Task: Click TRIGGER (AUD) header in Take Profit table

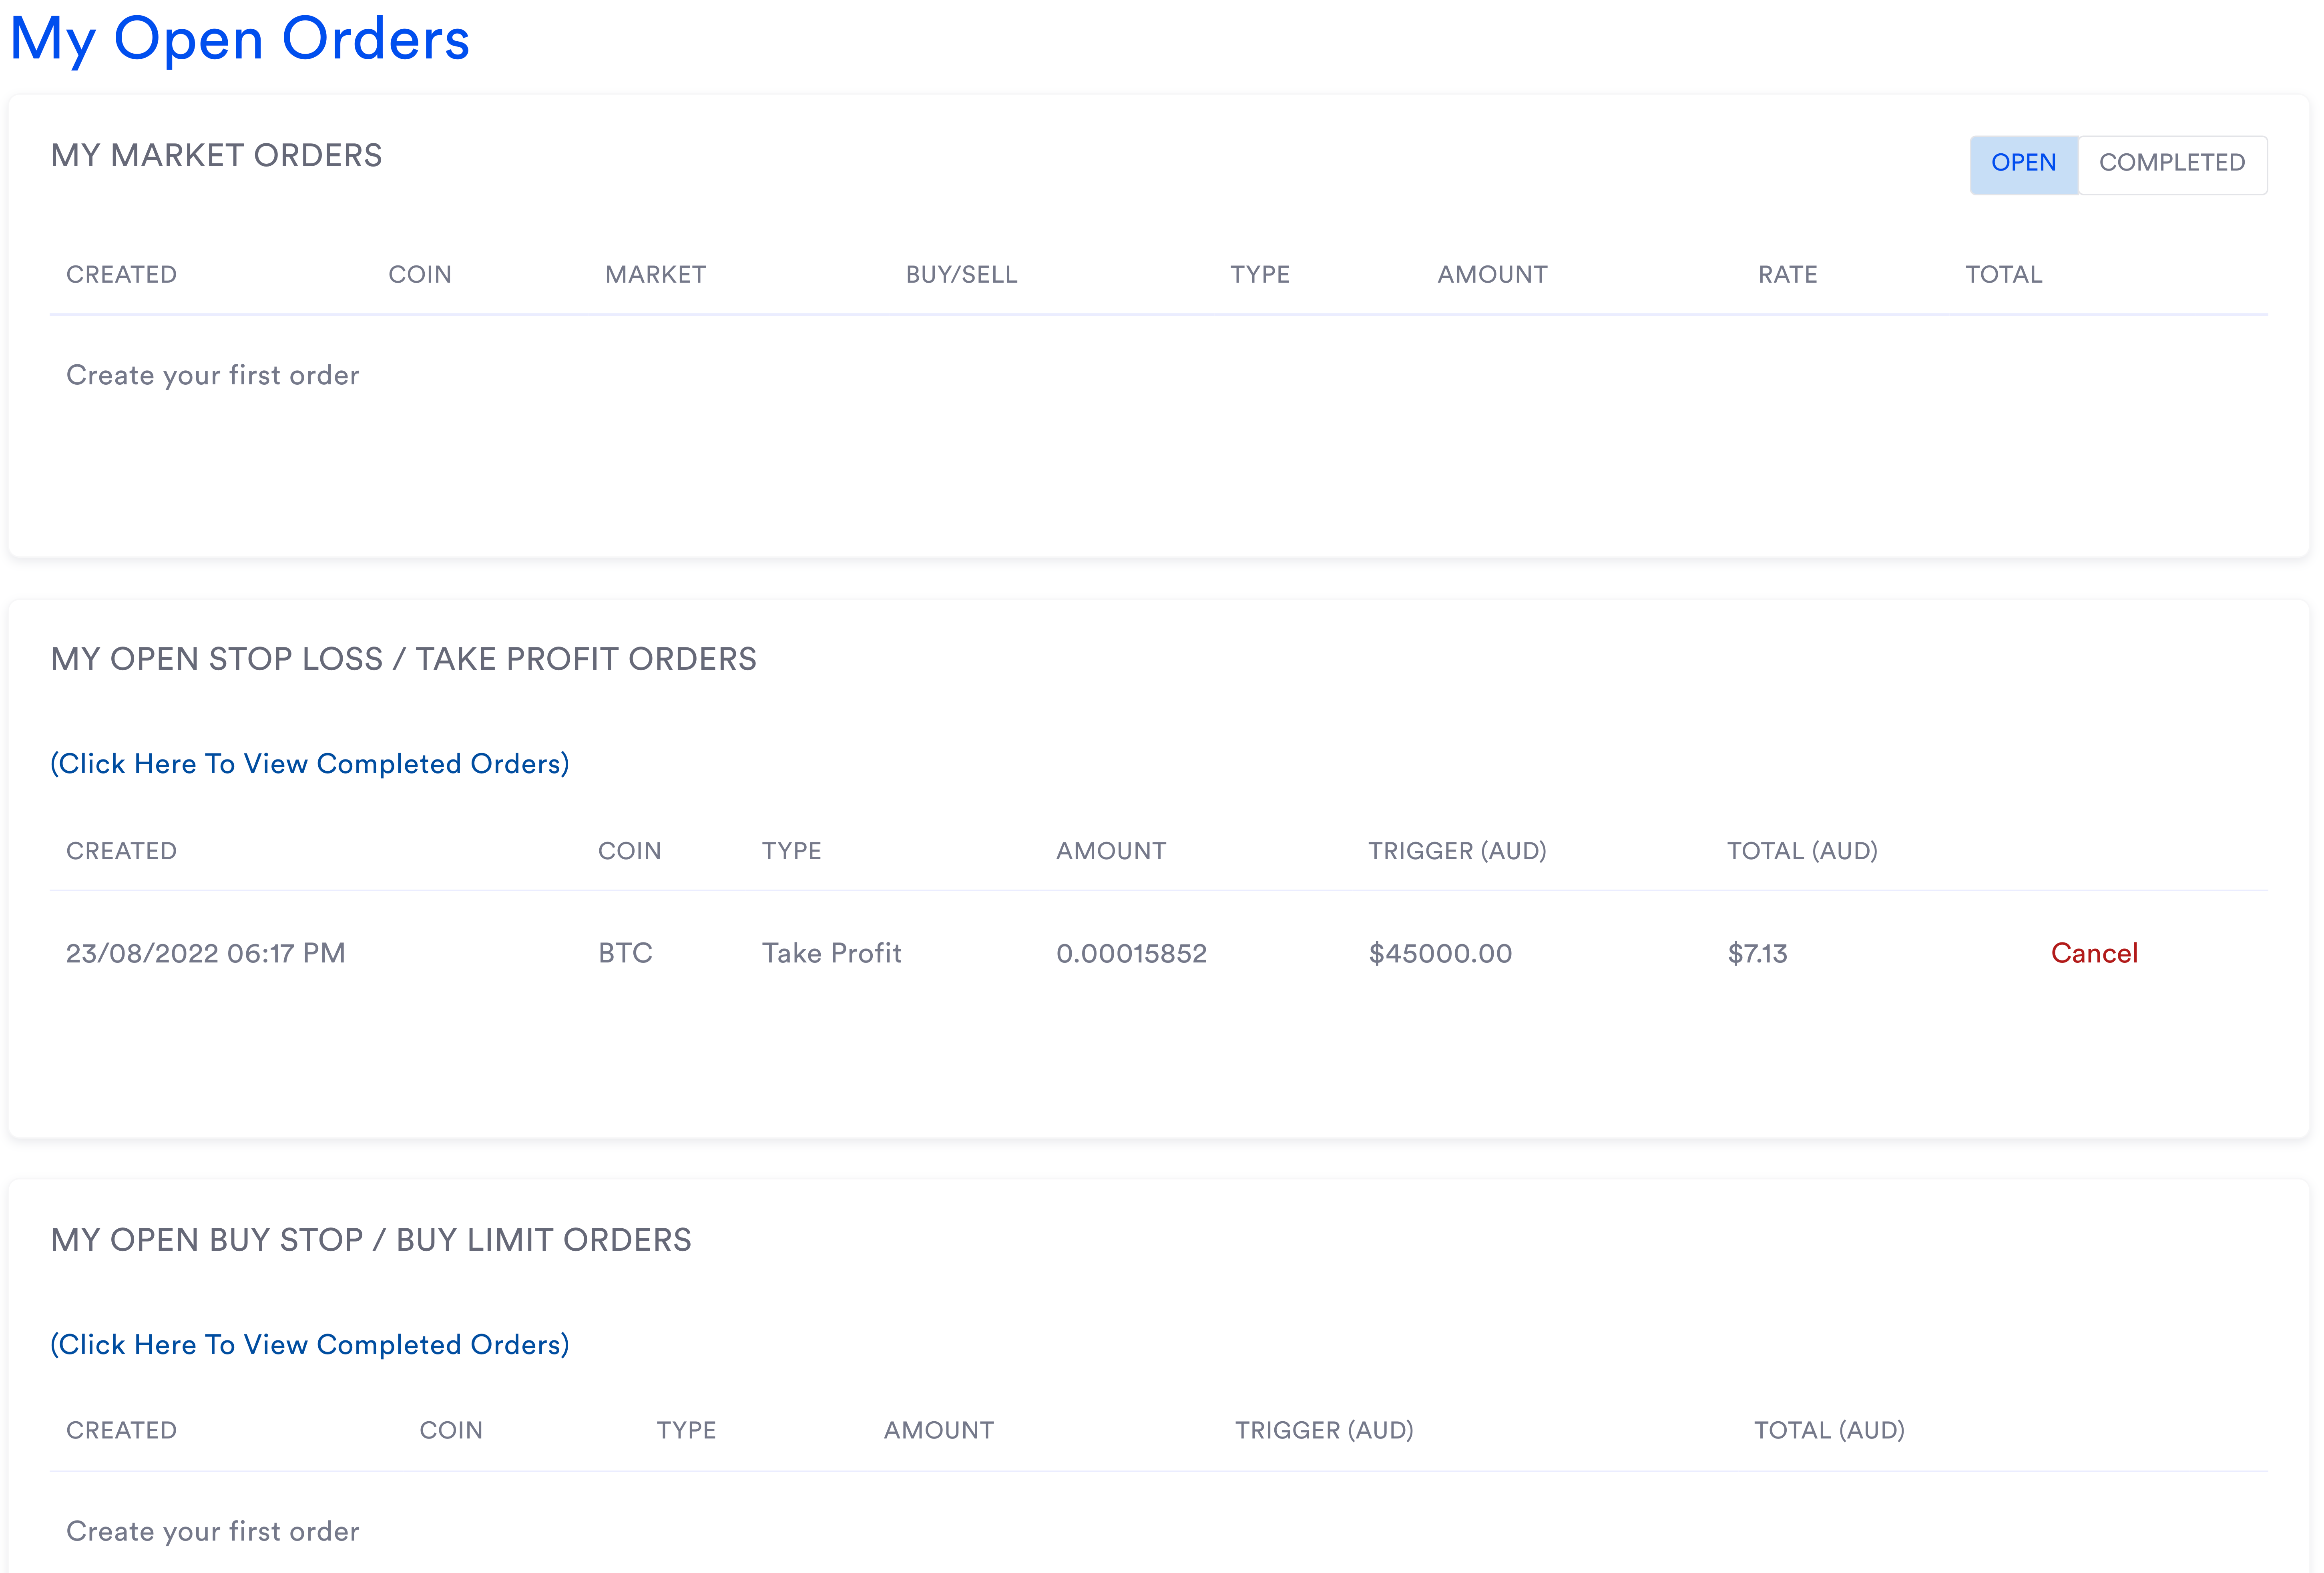Action: click(1458, 851)
